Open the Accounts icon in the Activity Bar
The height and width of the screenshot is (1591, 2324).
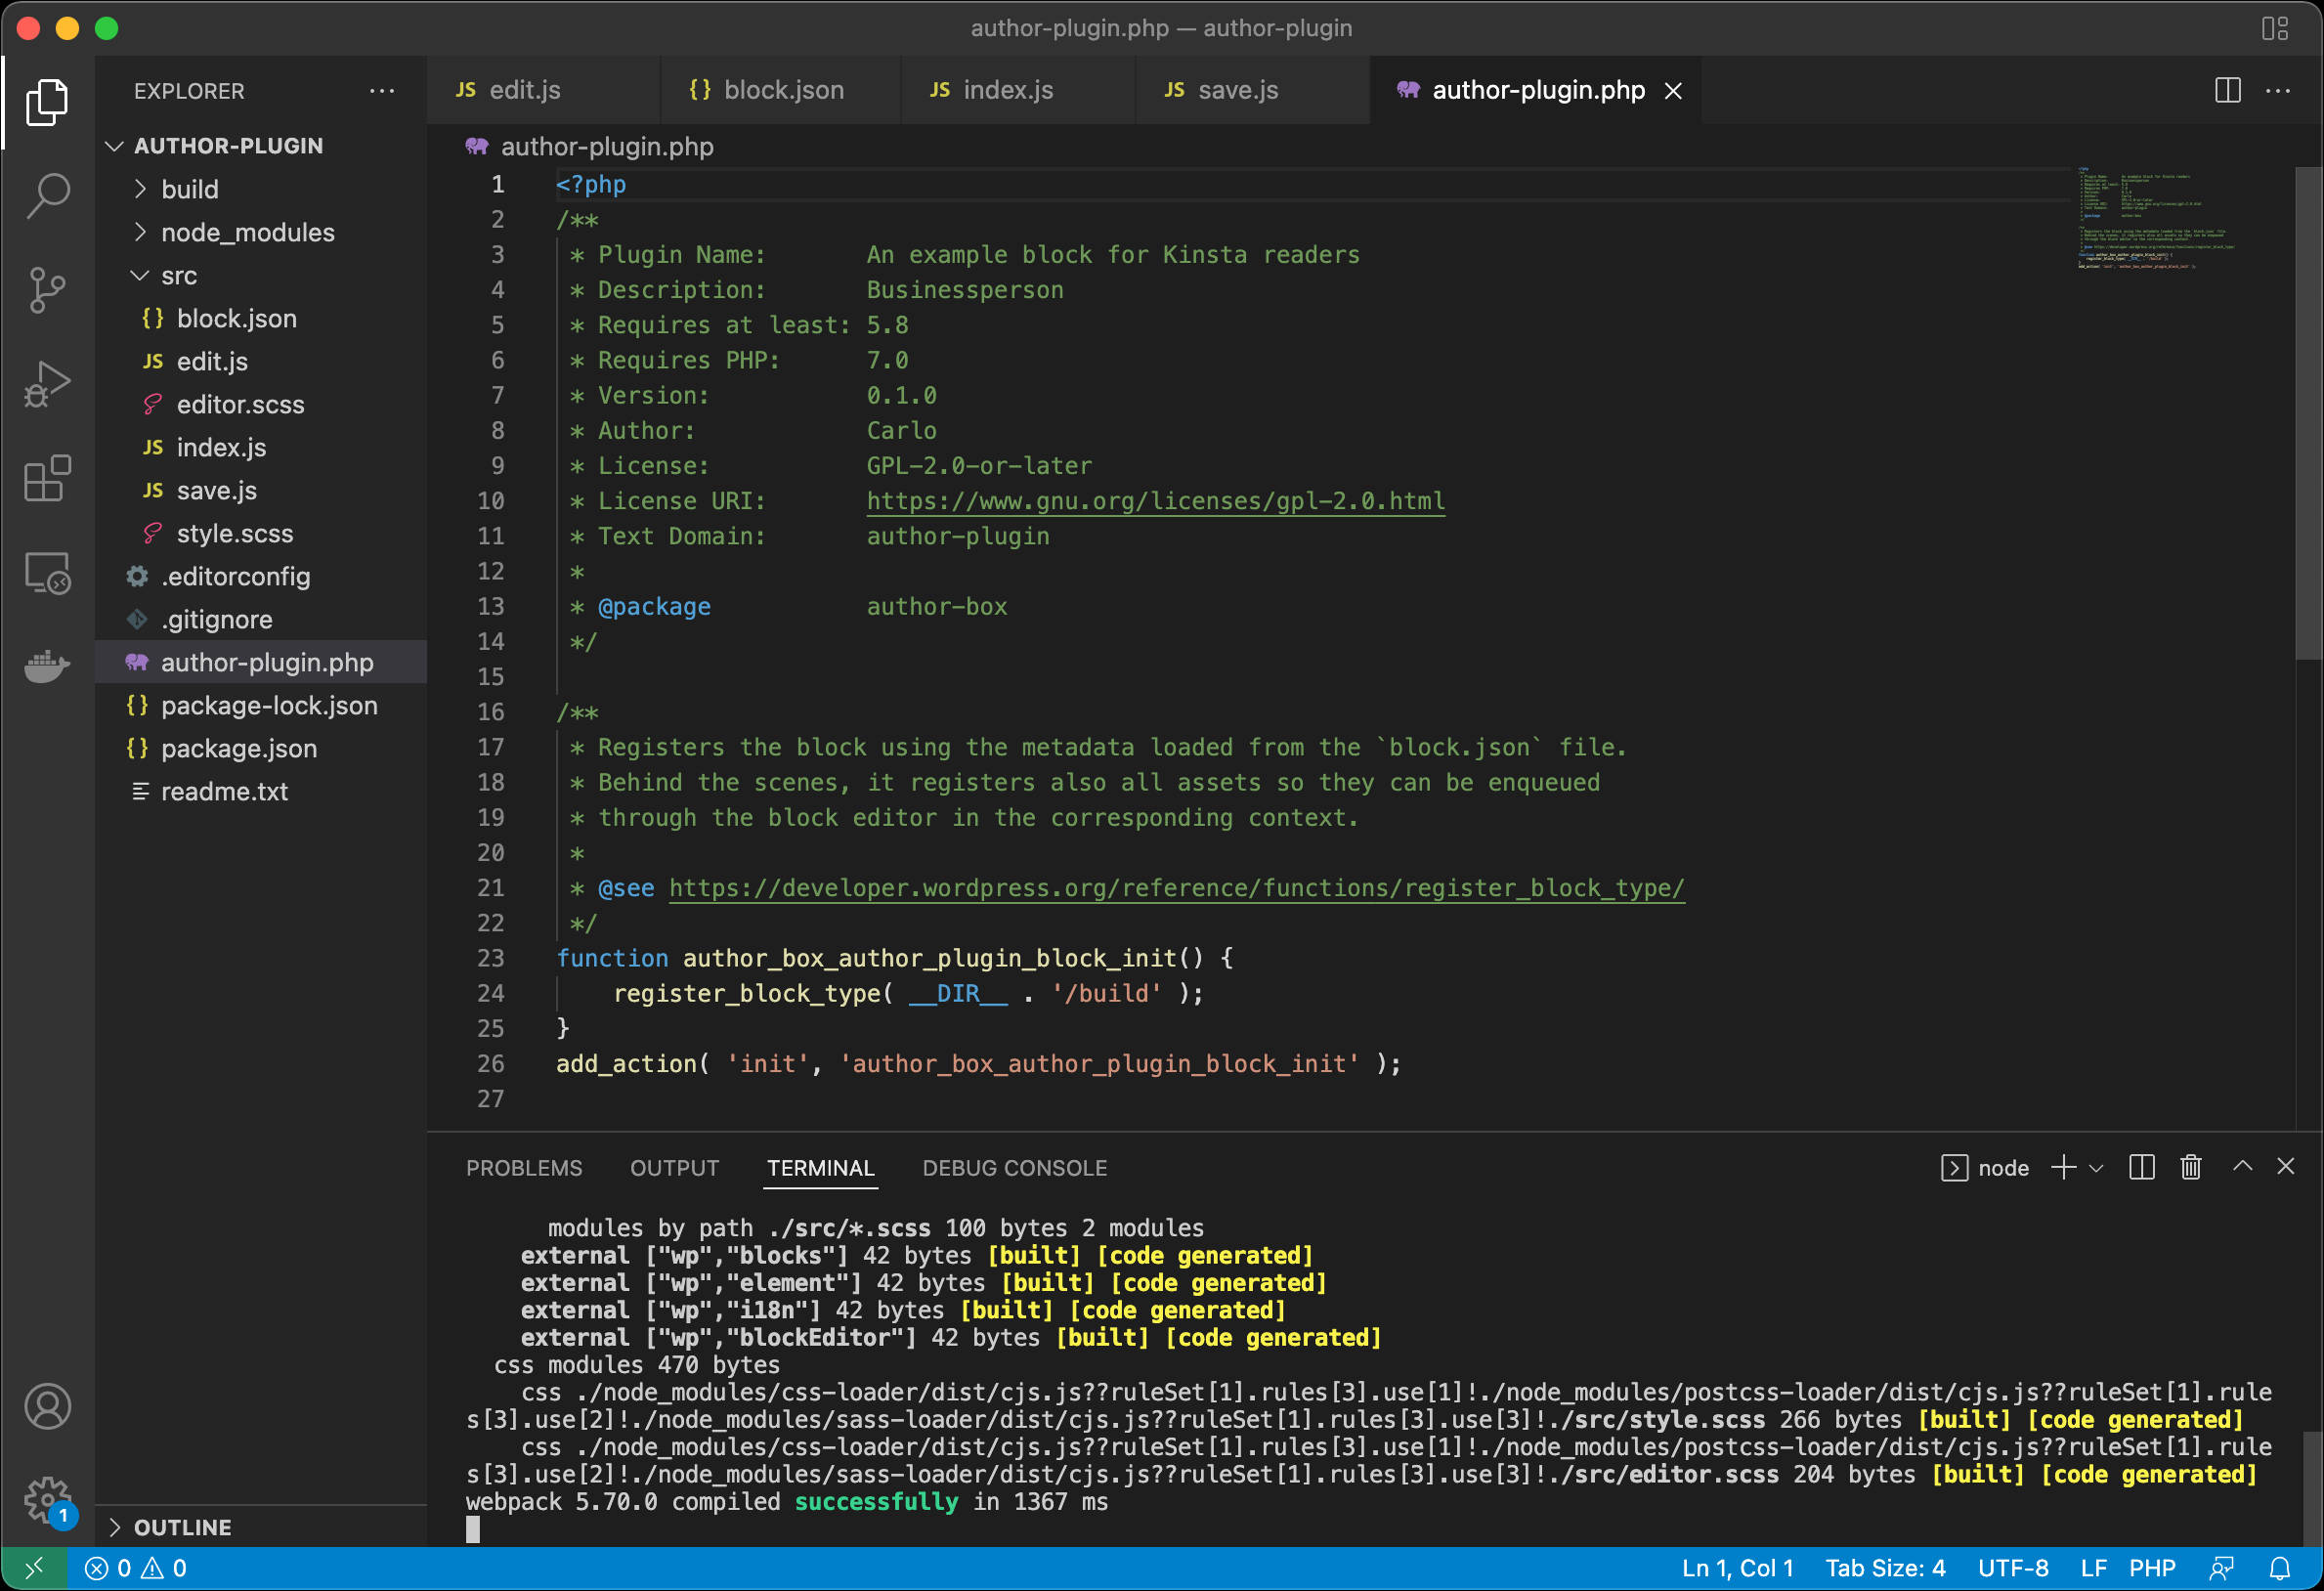(46, 1406)
